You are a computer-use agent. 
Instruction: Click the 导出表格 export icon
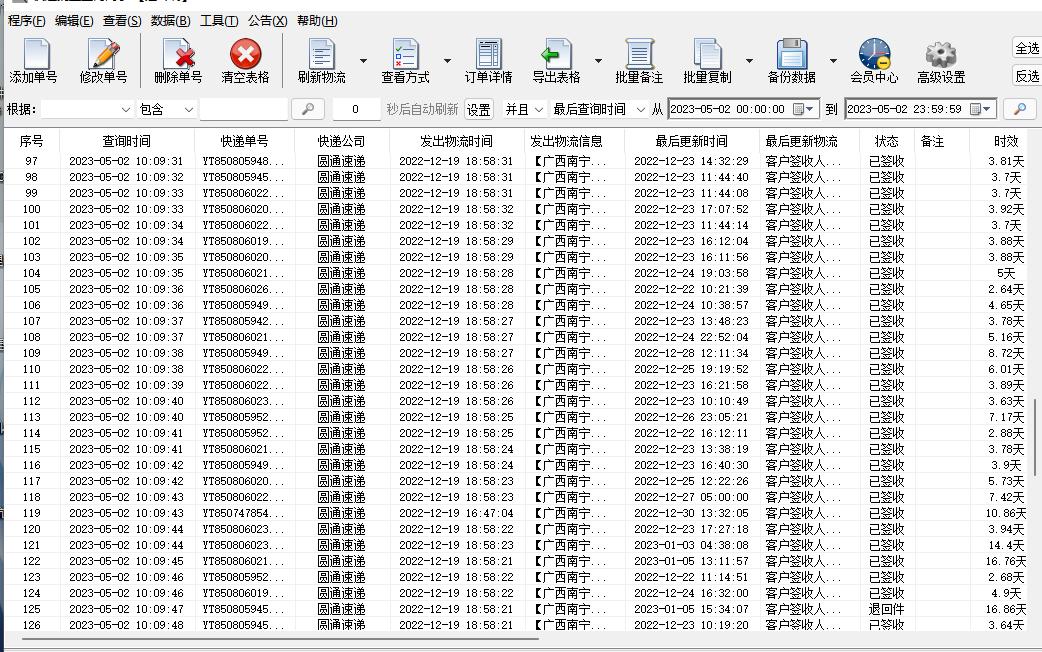coord(556,58)
